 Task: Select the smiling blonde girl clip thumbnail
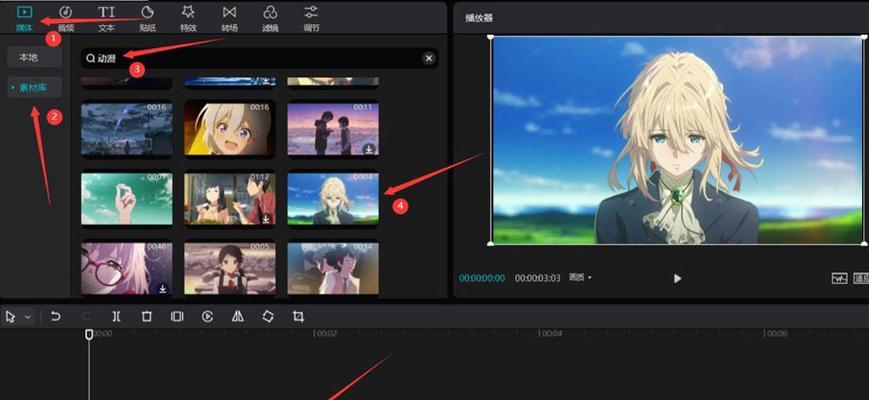230,129
